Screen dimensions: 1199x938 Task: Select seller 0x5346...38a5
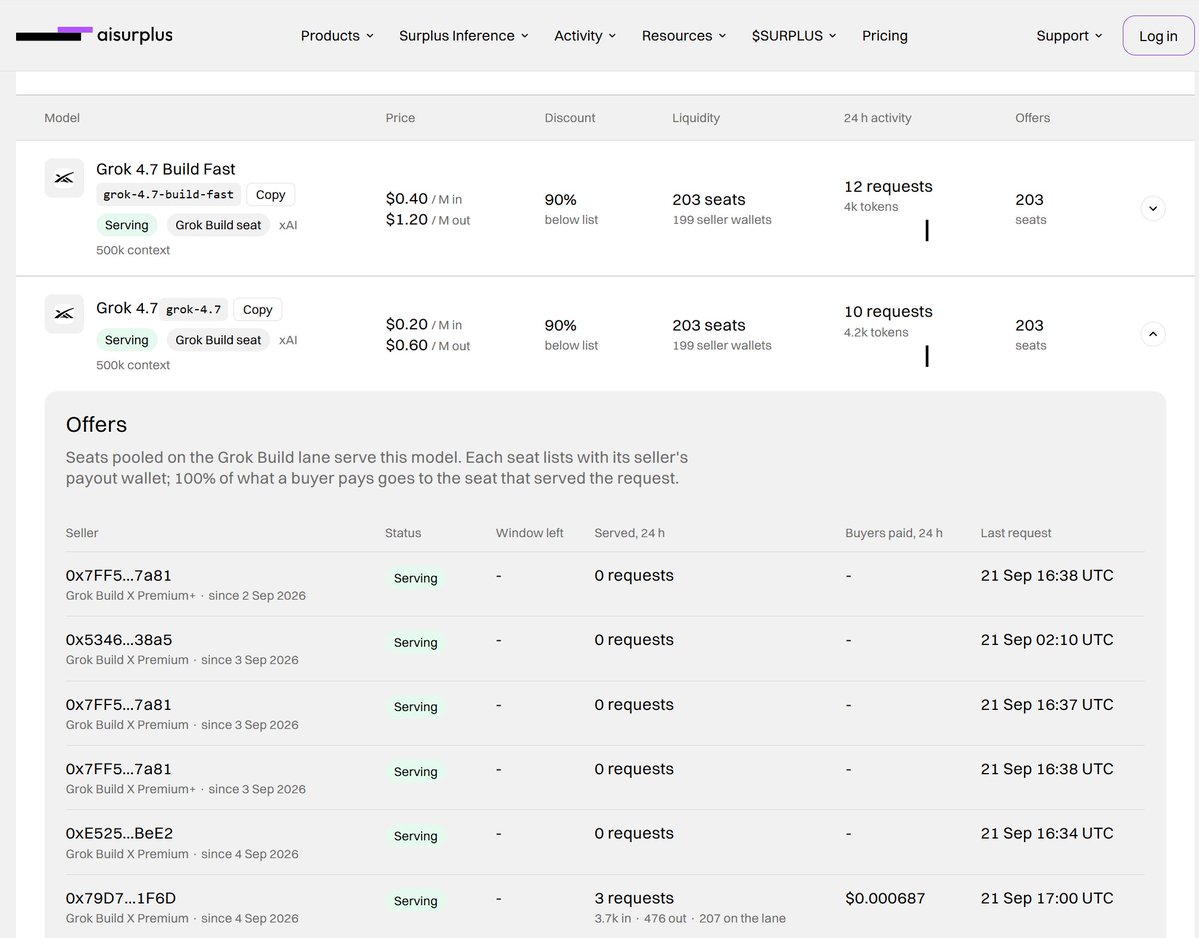[119, 640]
